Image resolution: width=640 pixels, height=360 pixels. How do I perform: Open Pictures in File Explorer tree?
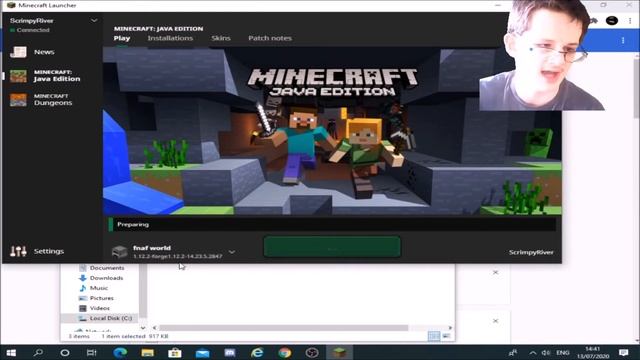tap(102, 298)
